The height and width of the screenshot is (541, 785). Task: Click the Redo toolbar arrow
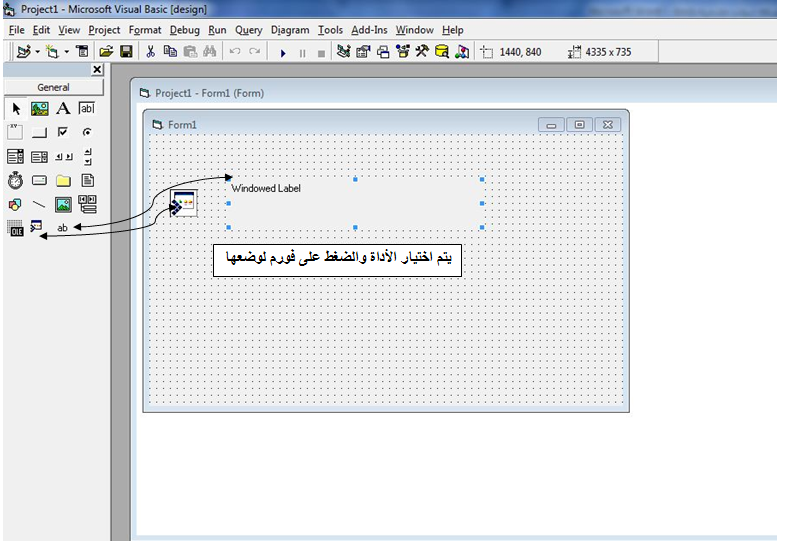(254, 52)
